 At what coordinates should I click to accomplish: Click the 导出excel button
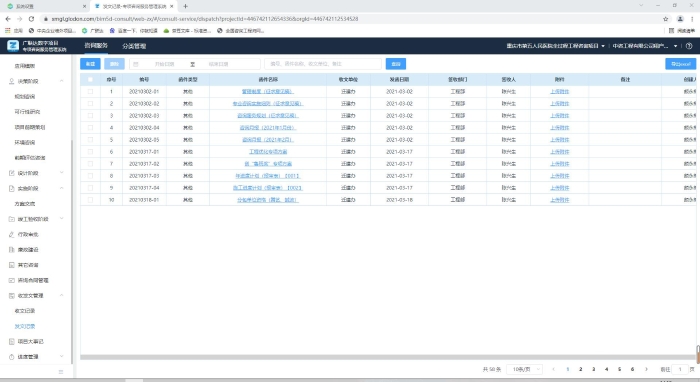click(680, 64)
